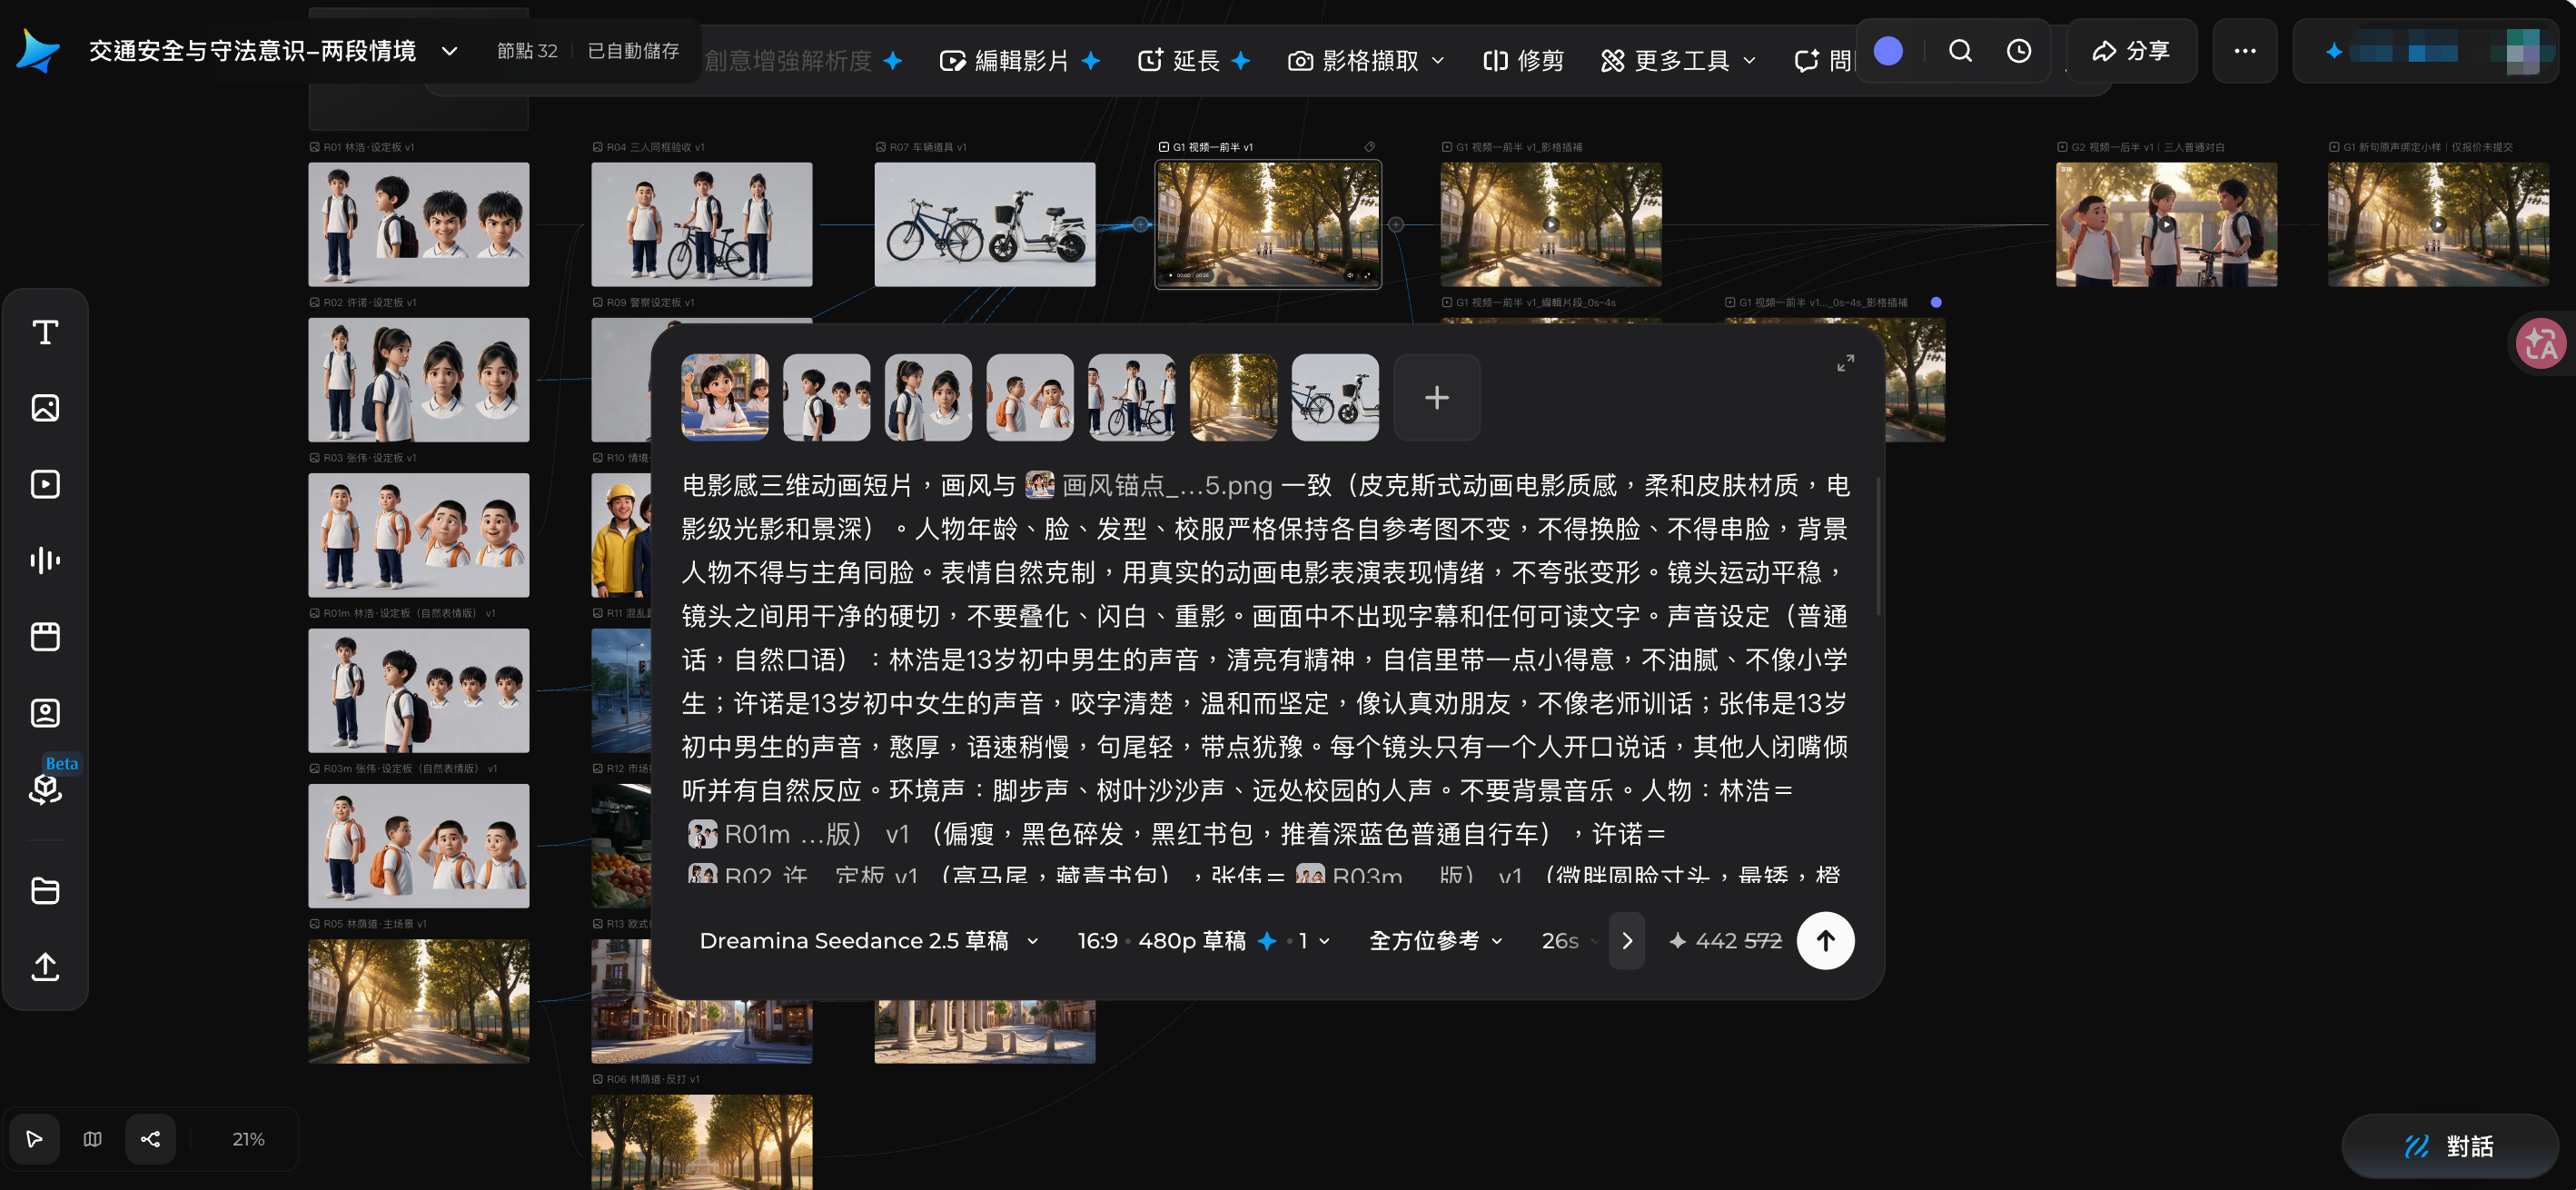Select the Image tool in left sidebar
Screen dimensions: 2576x1190
[45, 408]
